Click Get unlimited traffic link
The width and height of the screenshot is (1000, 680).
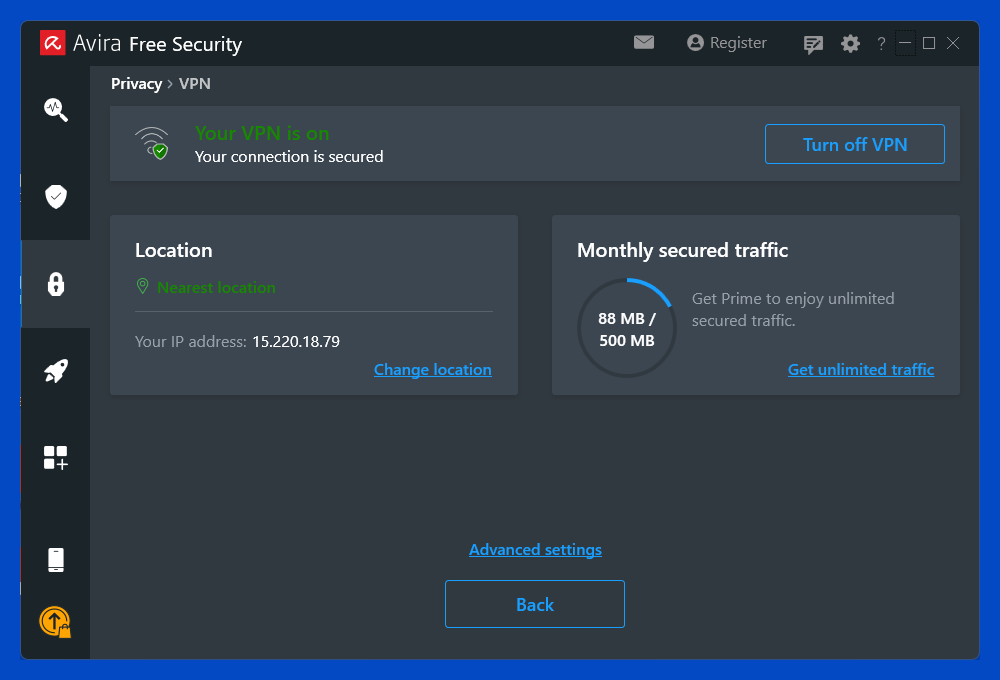(x=861, y=369)
